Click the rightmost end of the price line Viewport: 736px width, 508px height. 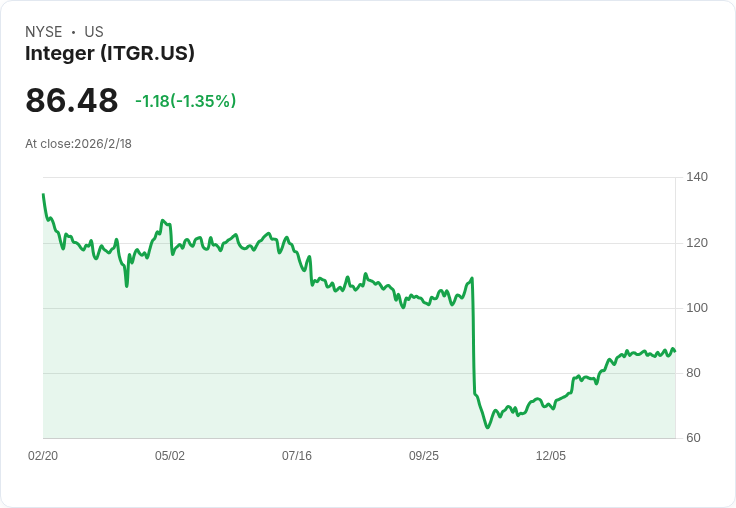coord(675,351)
